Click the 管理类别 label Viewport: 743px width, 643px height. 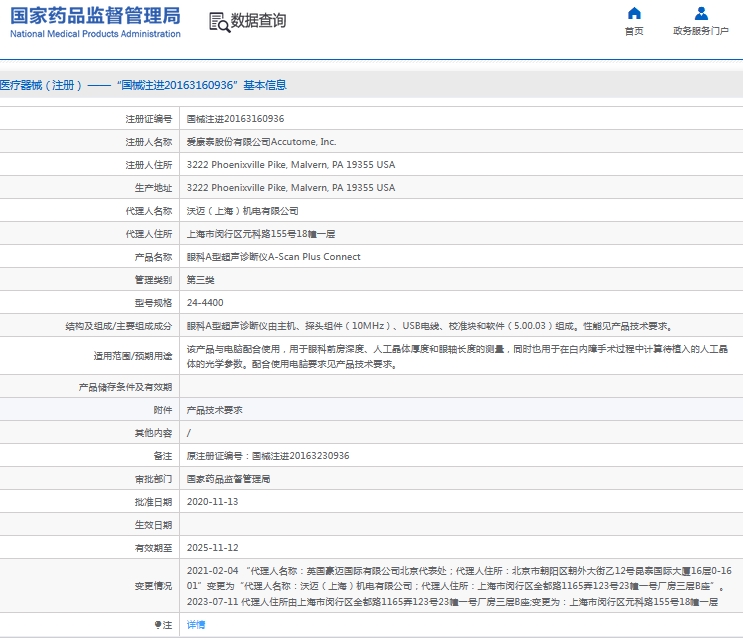(x=154, y=280)
